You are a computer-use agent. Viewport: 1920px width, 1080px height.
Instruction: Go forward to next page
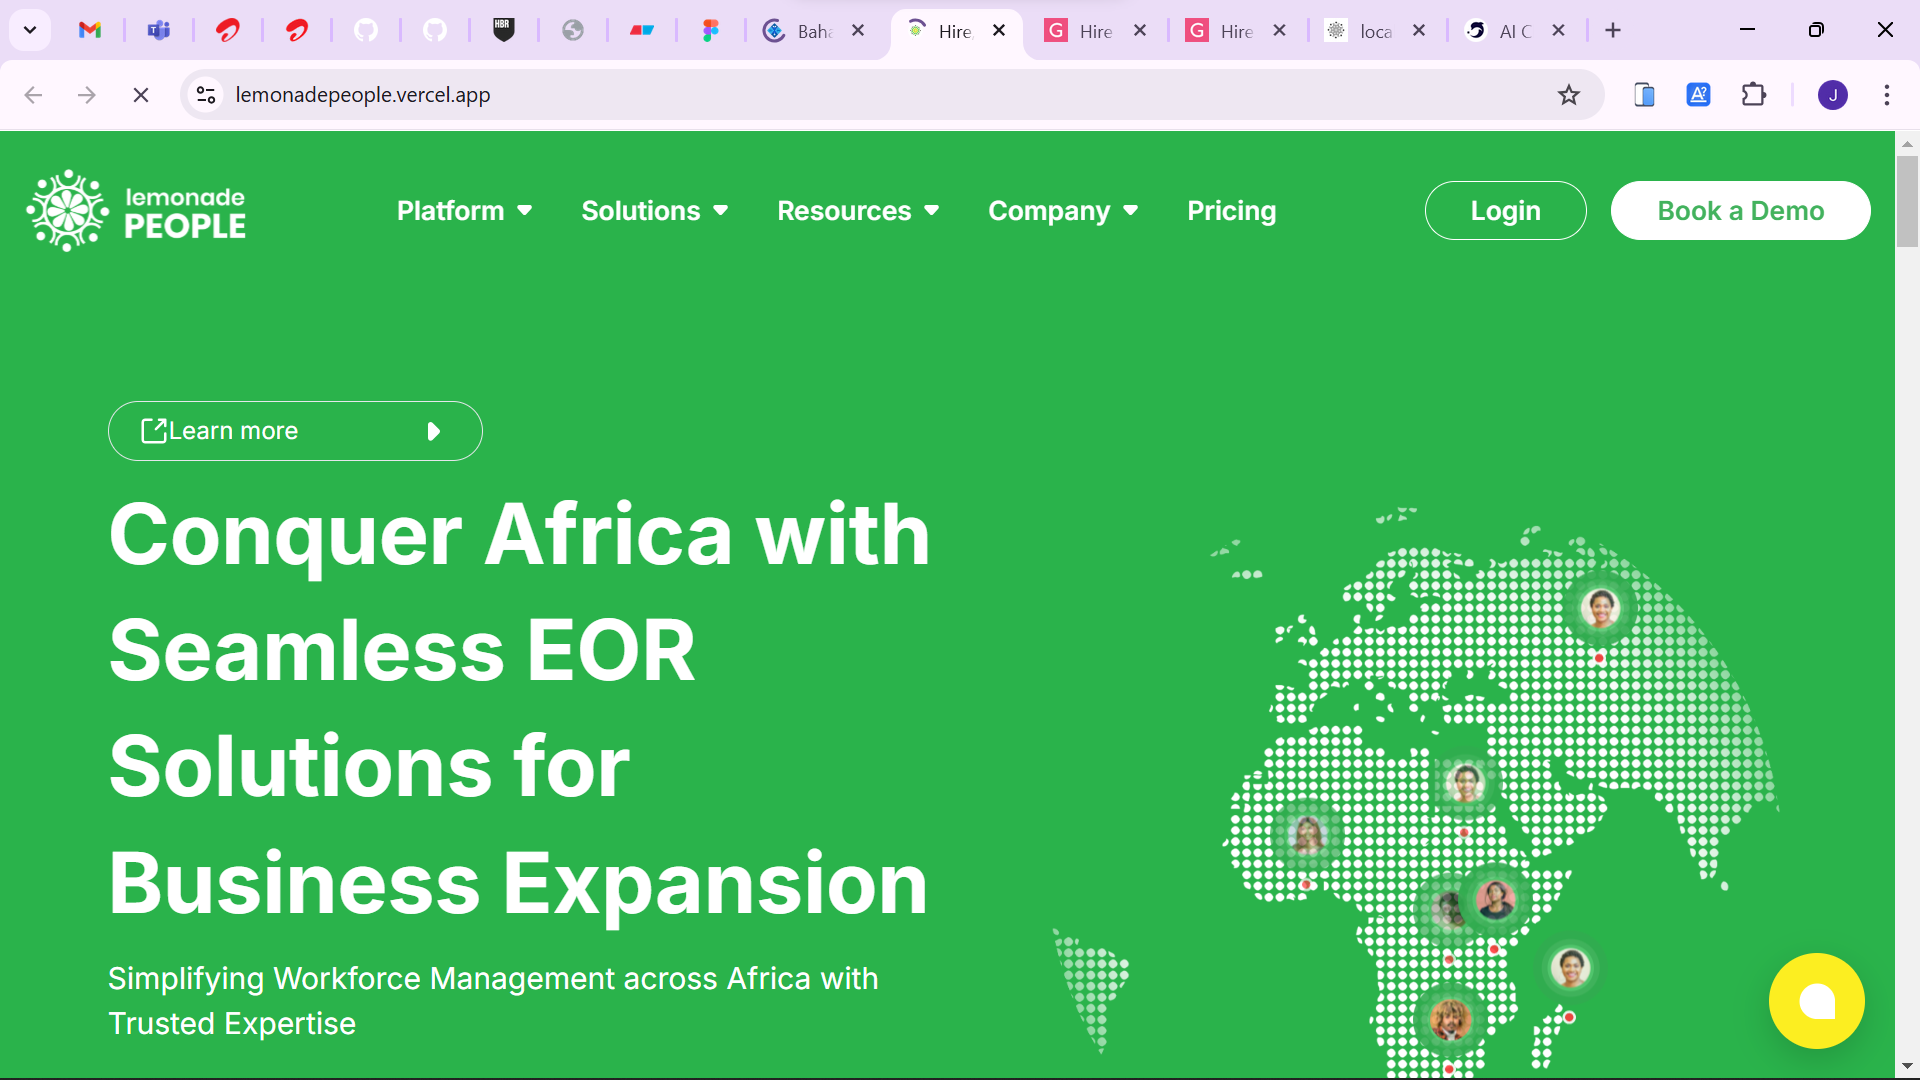[87, 95]
